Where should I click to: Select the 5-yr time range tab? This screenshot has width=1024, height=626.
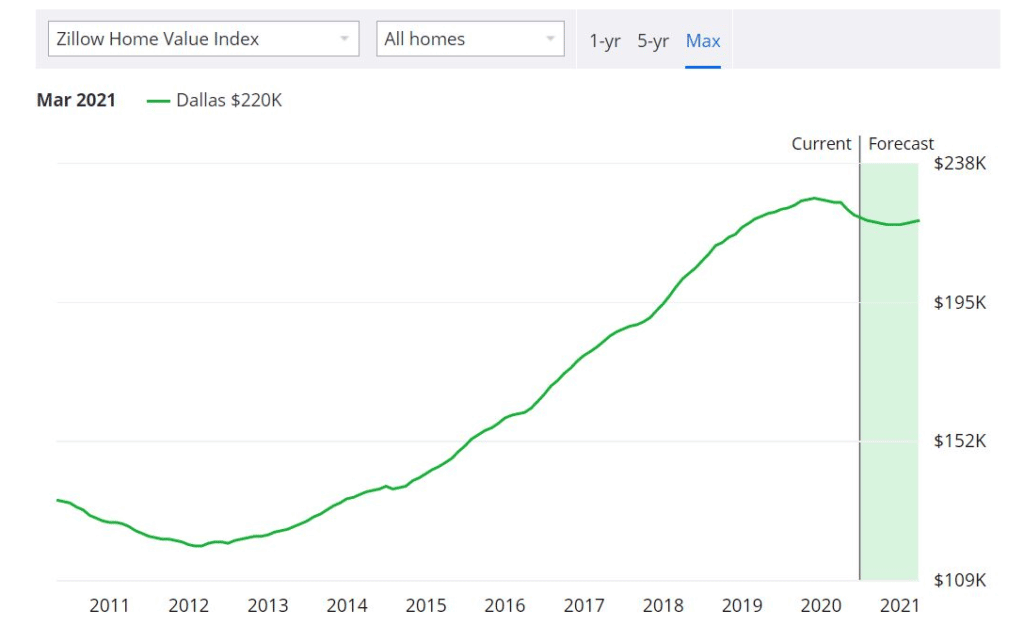tap(653, 40)
